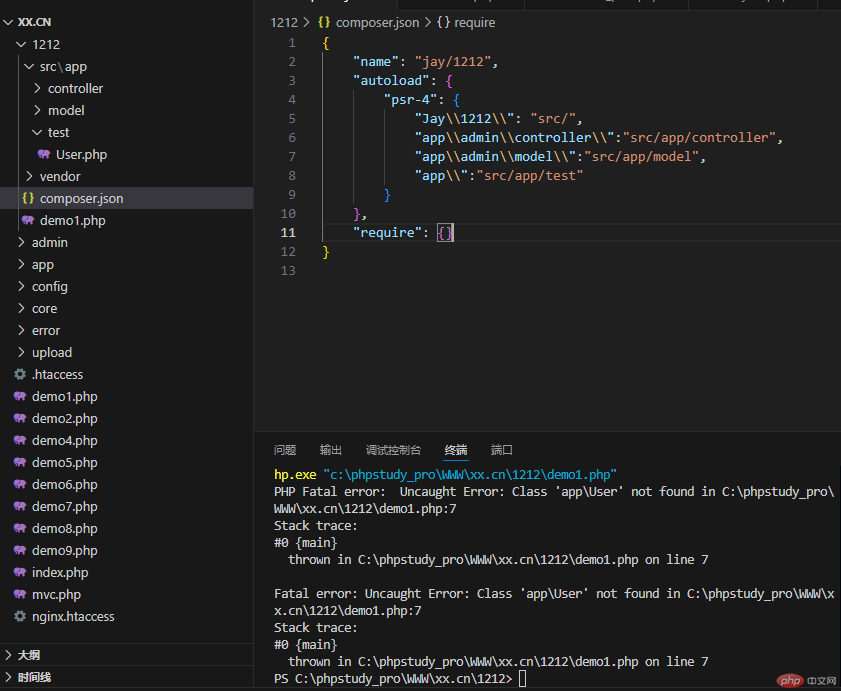Screen dimensions: 841x691
Task: Collapse the 1212 folder chevron
Action: click(x=21, y=44)
